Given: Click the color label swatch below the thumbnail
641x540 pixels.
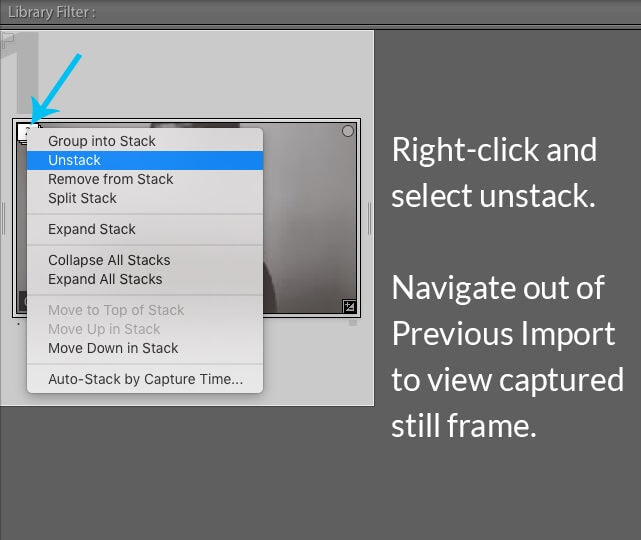Looking at the screenshot, I should (353, 323).
